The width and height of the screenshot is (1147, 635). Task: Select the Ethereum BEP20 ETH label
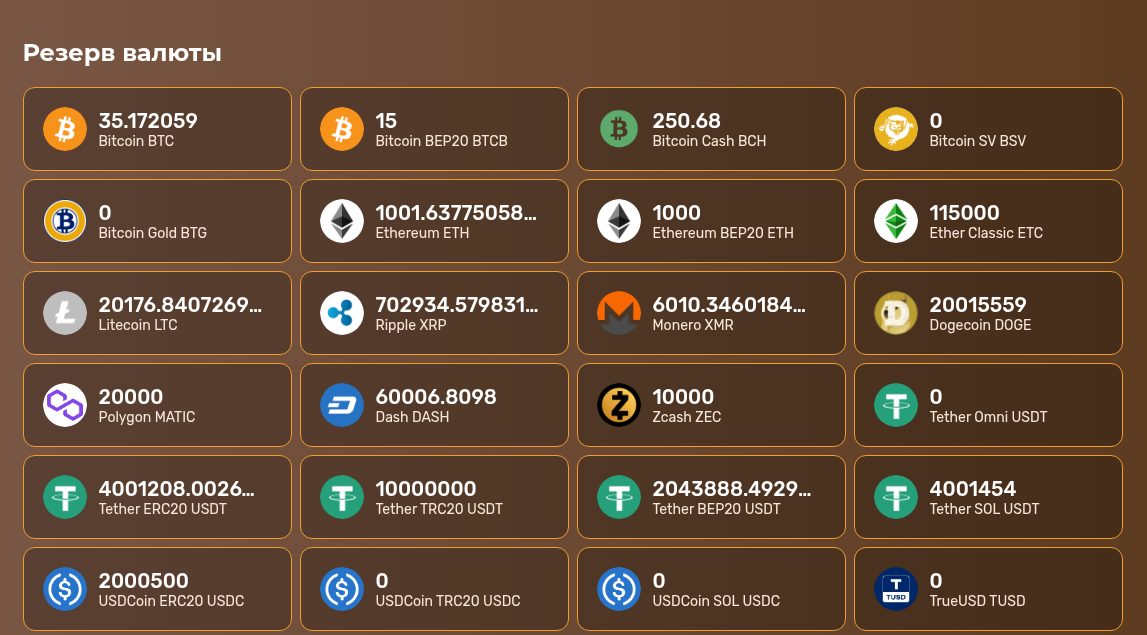722,233
